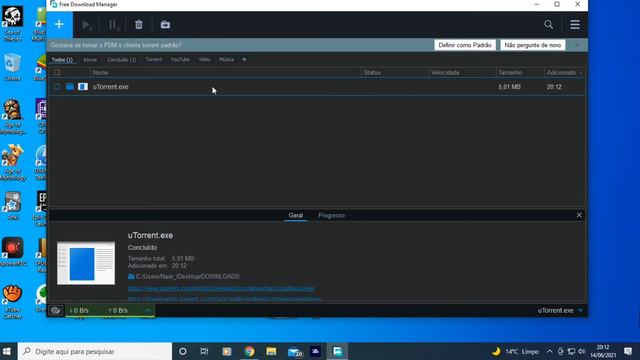Click the download speed 0 B/s indicator
Screen dimensions: 640x360
[x=79, y=311]
